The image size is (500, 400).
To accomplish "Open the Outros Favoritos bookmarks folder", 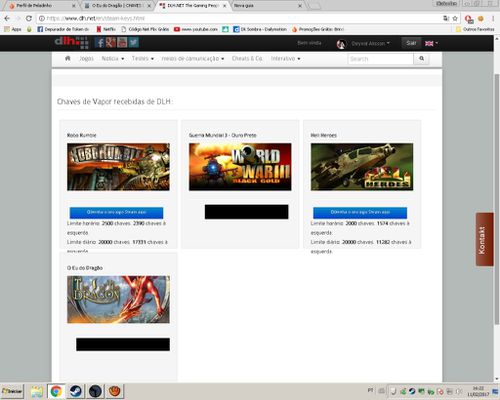I will 475,29.
